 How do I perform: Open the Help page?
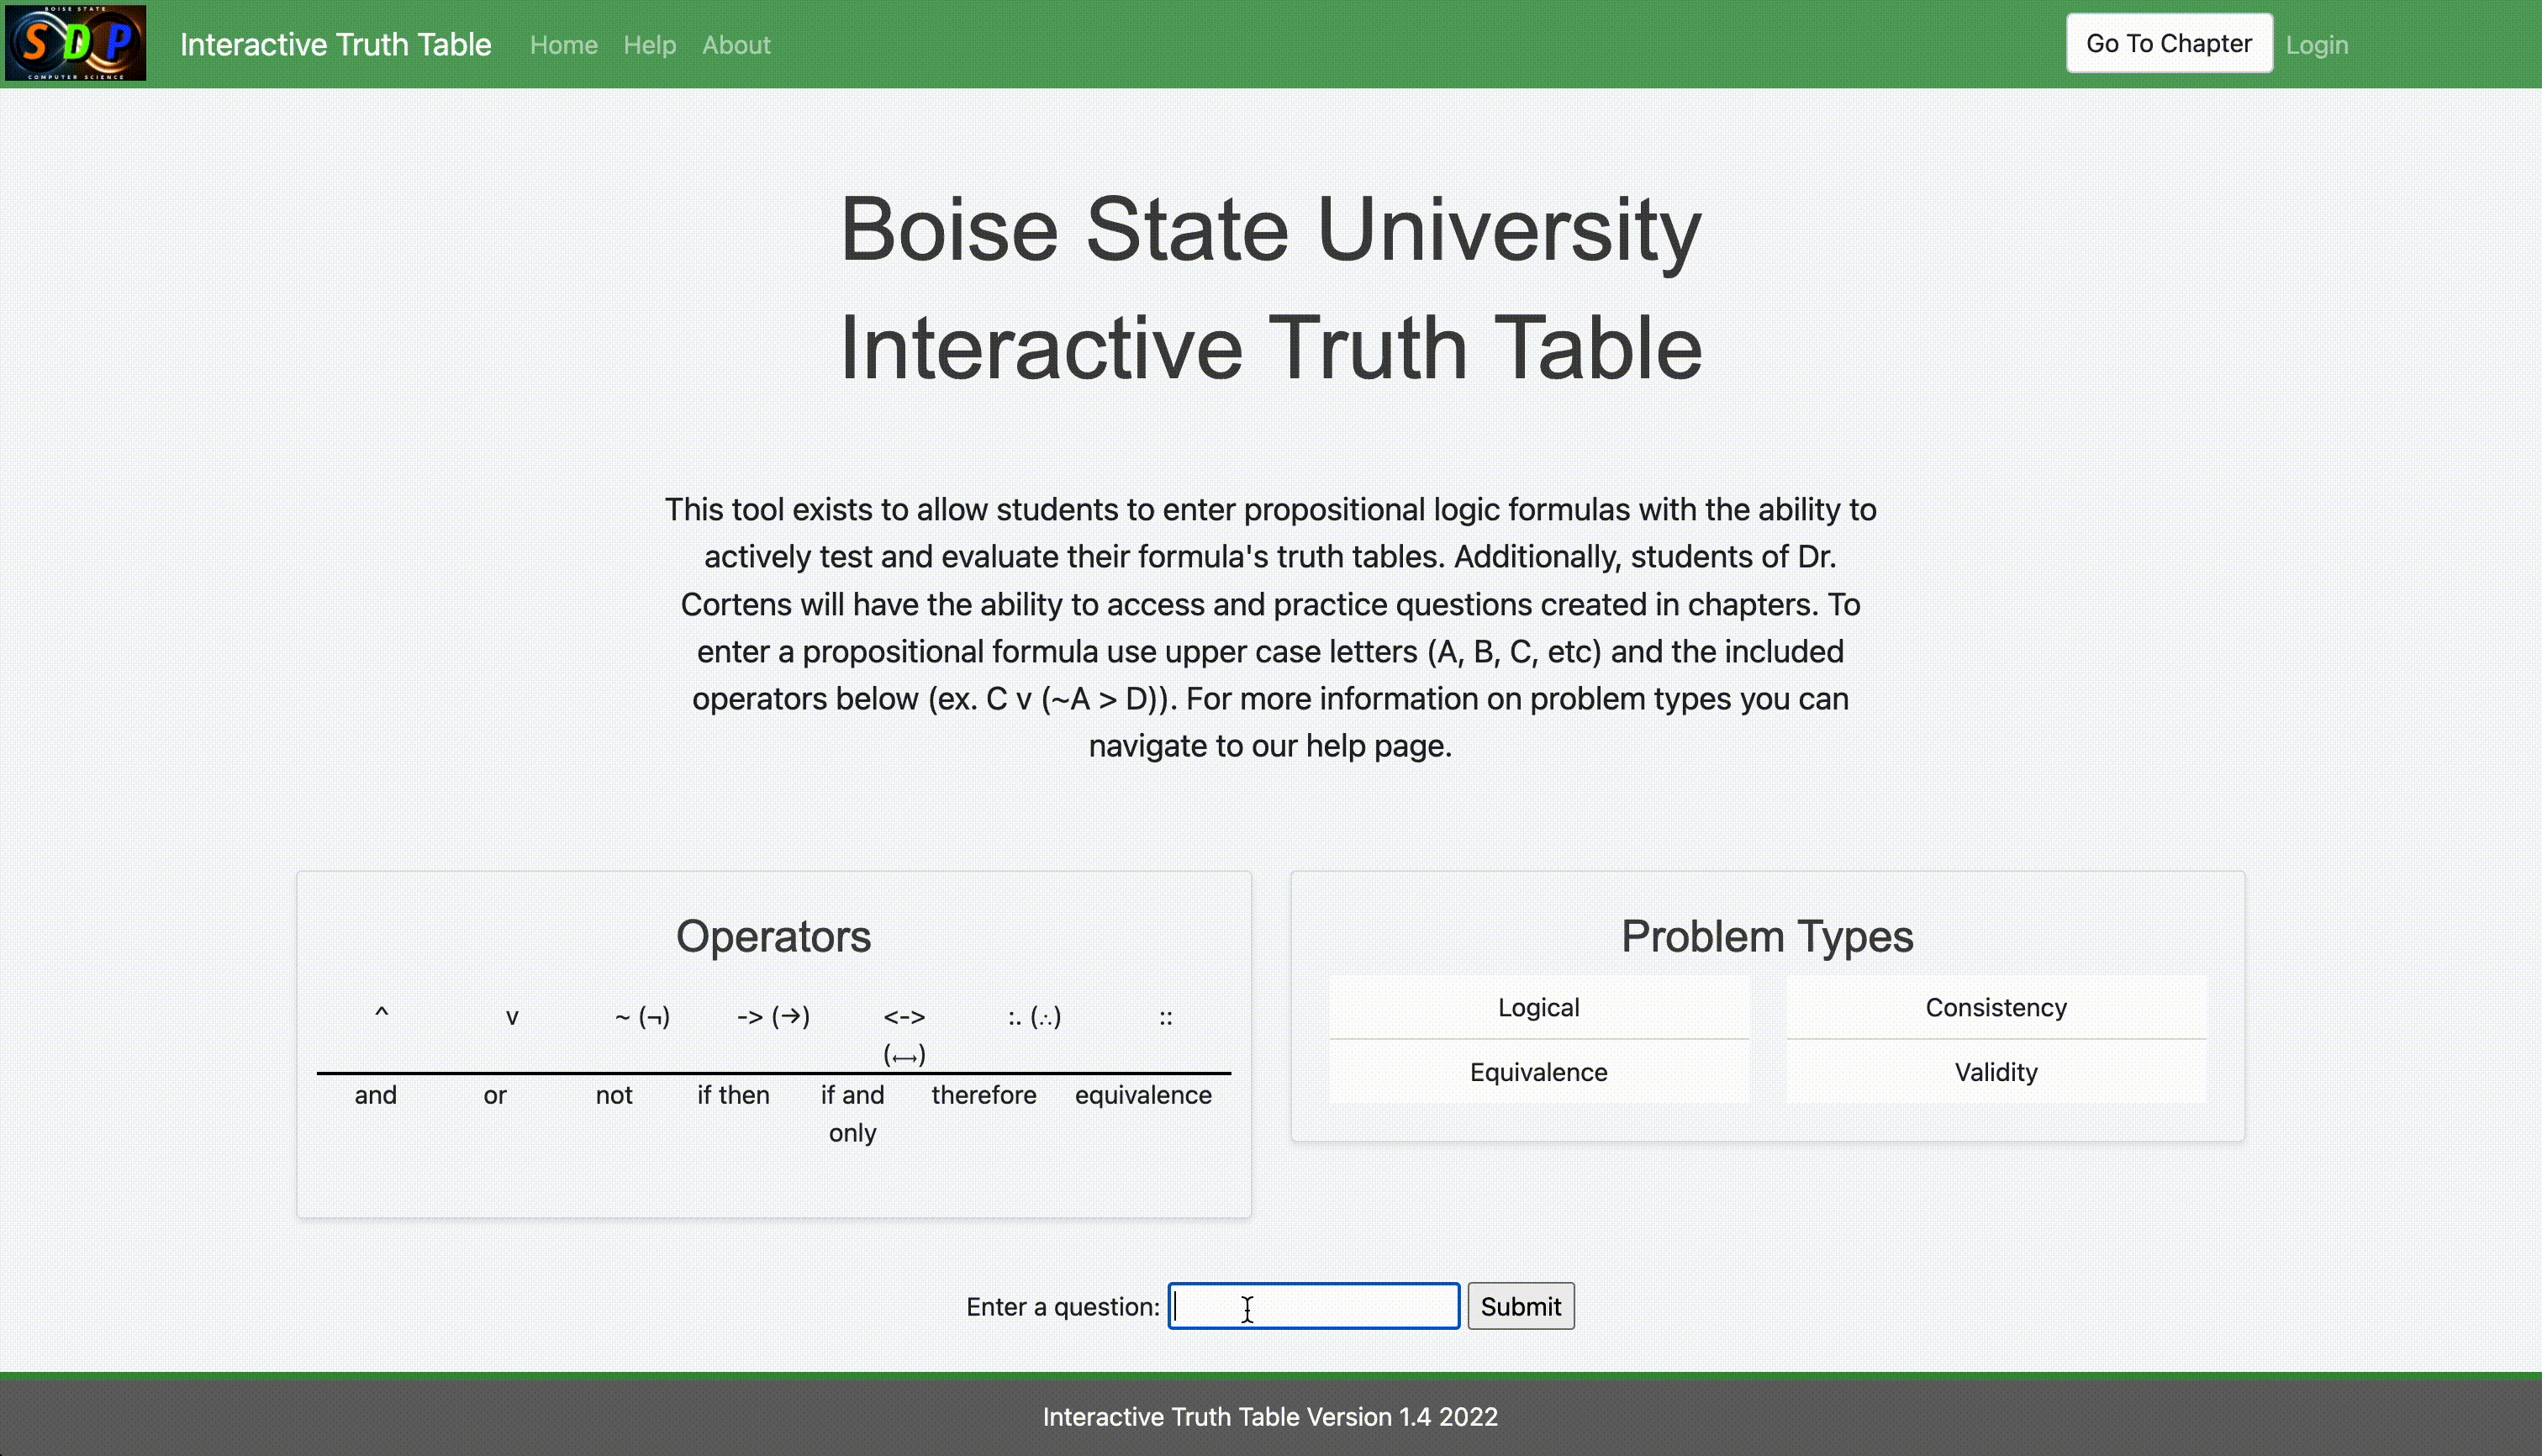(x=649, y=45)
